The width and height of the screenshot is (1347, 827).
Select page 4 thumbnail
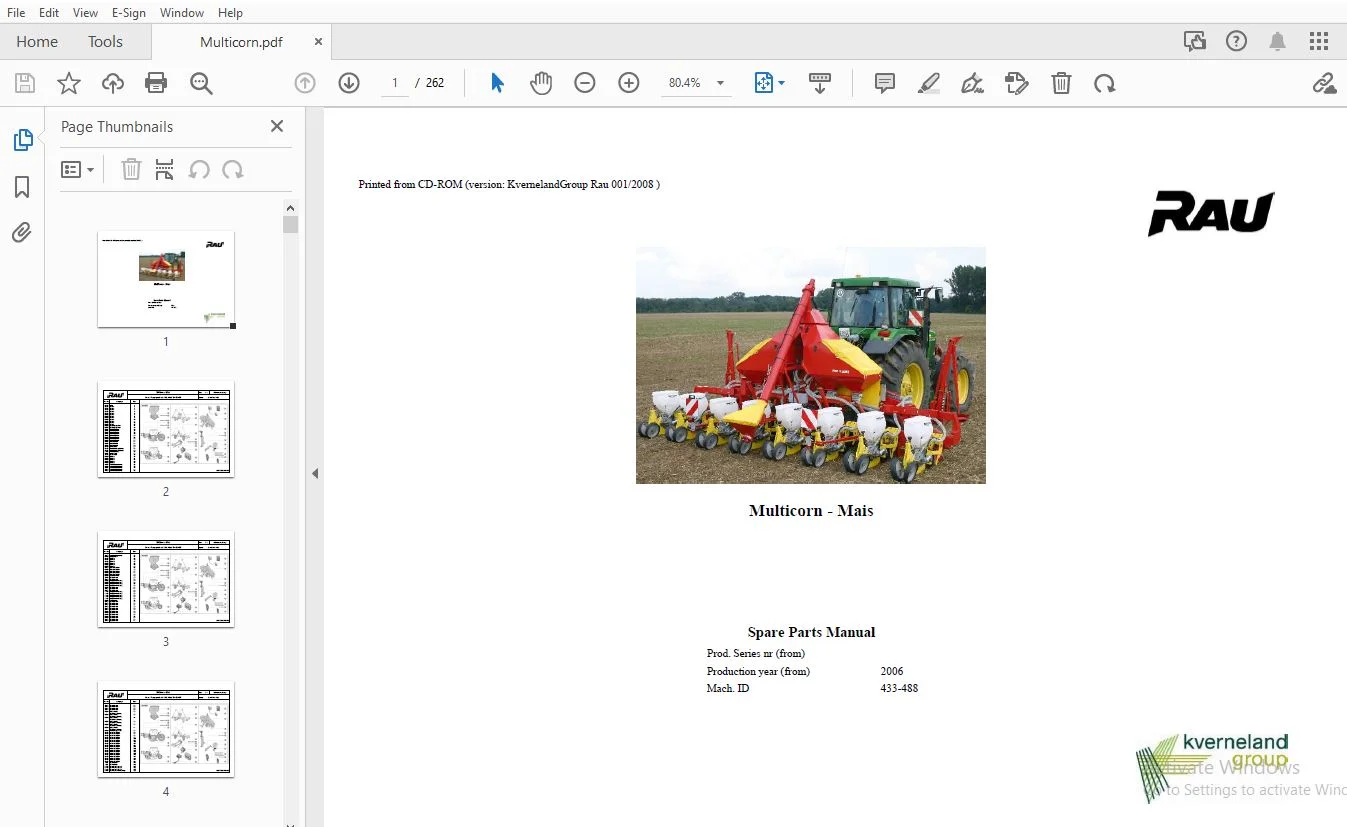tap(166, 729)
